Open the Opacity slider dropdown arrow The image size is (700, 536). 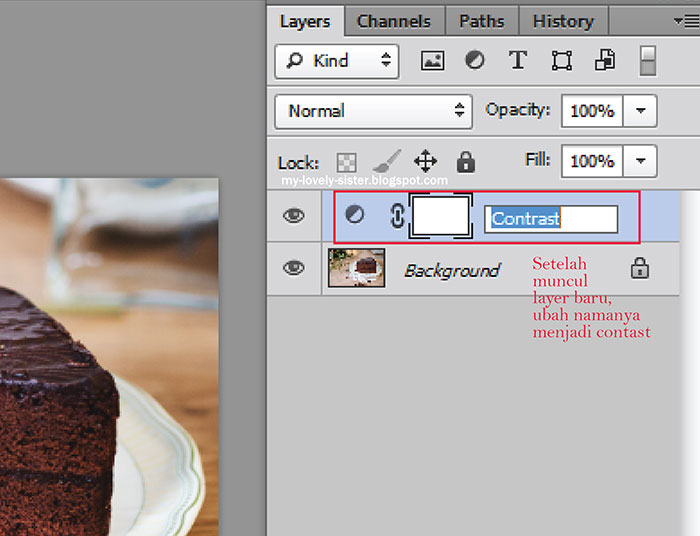640,111
